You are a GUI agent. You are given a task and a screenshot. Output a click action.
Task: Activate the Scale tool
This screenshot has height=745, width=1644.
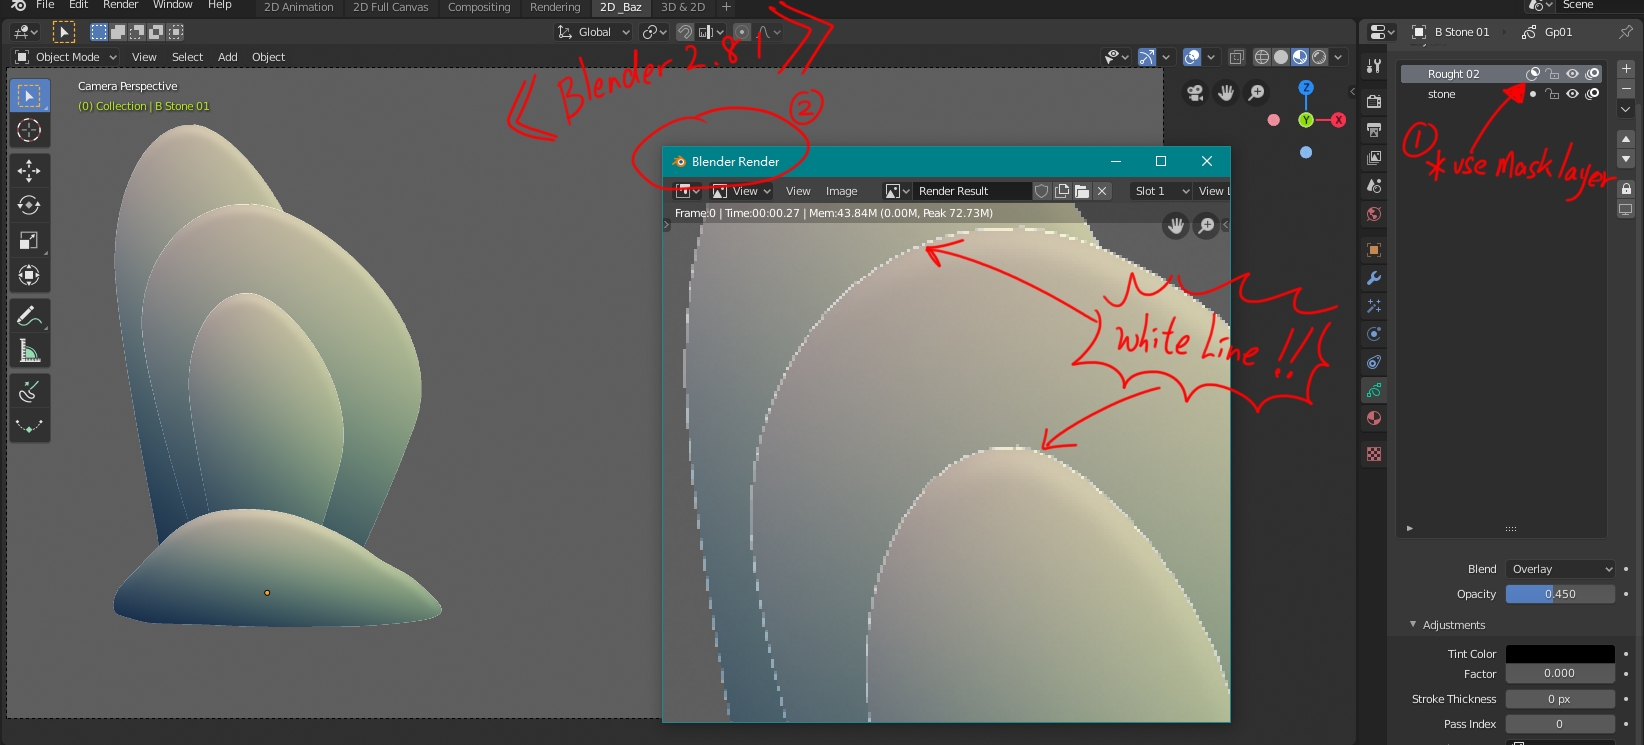[29, 240]
